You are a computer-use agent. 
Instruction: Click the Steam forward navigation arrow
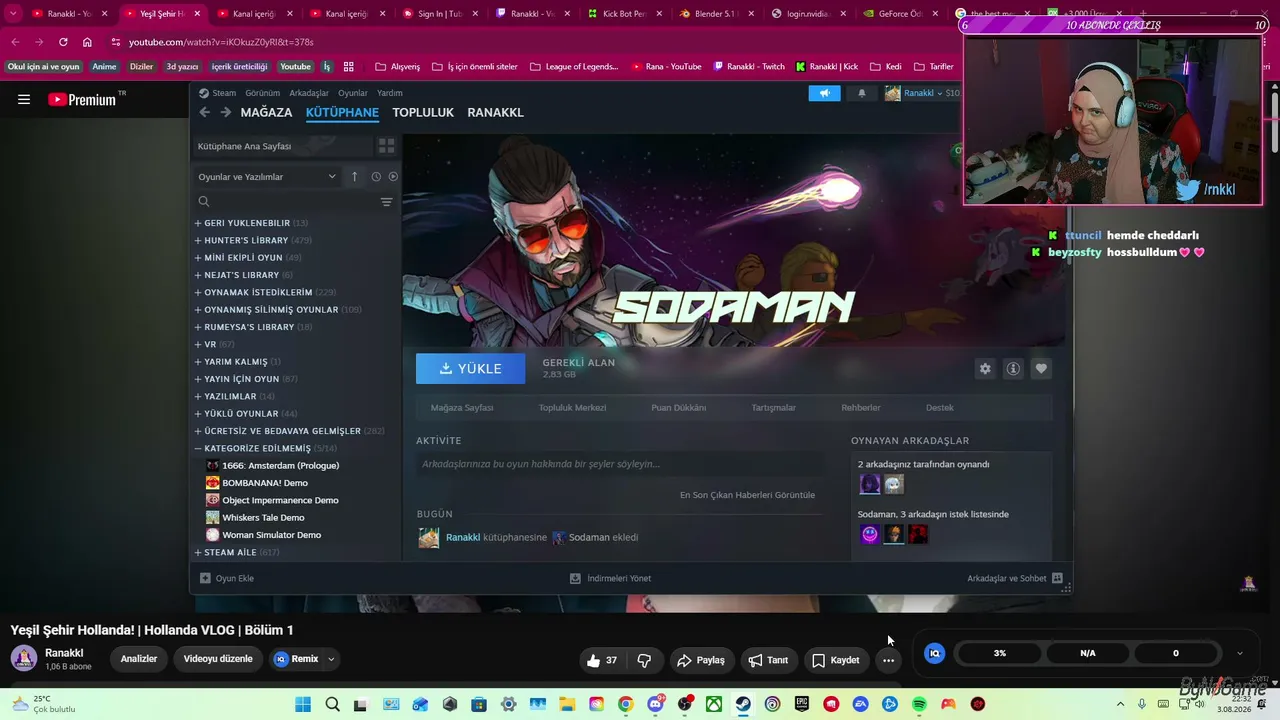pyautogui.click(x=225, y=112)
